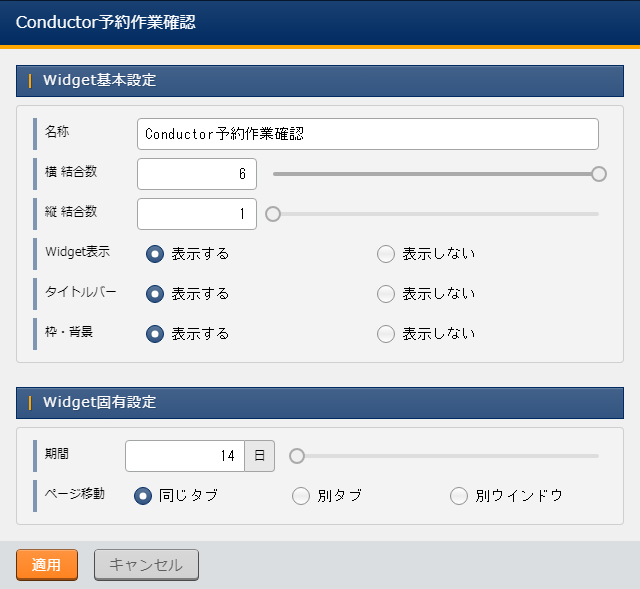This screenshot has height=589, width=640.
Task: Select 表示する for タイトルバー
Action: coord(155,294)
